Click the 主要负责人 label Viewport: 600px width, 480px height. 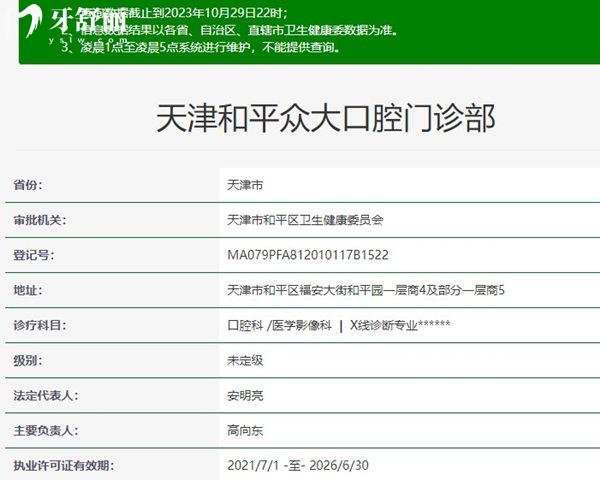tap(46, 431)
